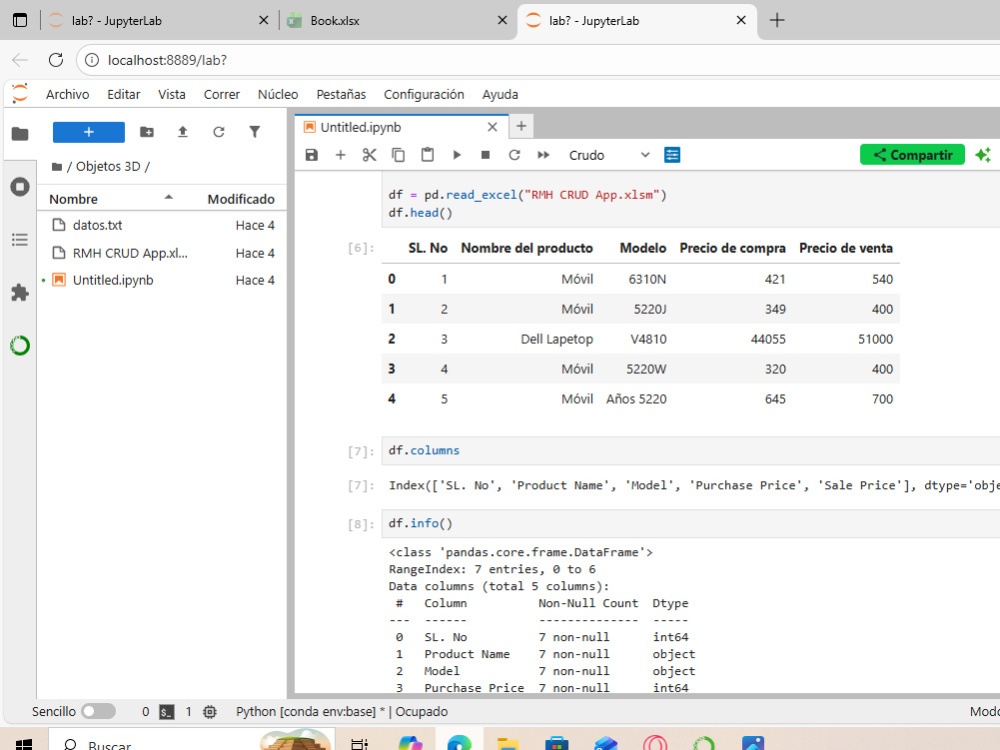
Task: Create a new folder in file browser
Action: tap(147, 132)
